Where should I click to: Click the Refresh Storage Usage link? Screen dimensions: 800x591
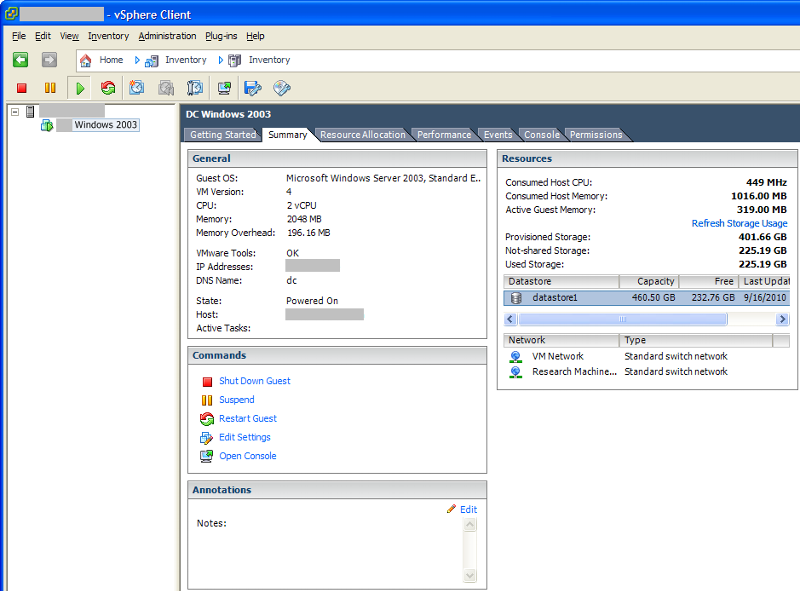click(x=739, y=223)
